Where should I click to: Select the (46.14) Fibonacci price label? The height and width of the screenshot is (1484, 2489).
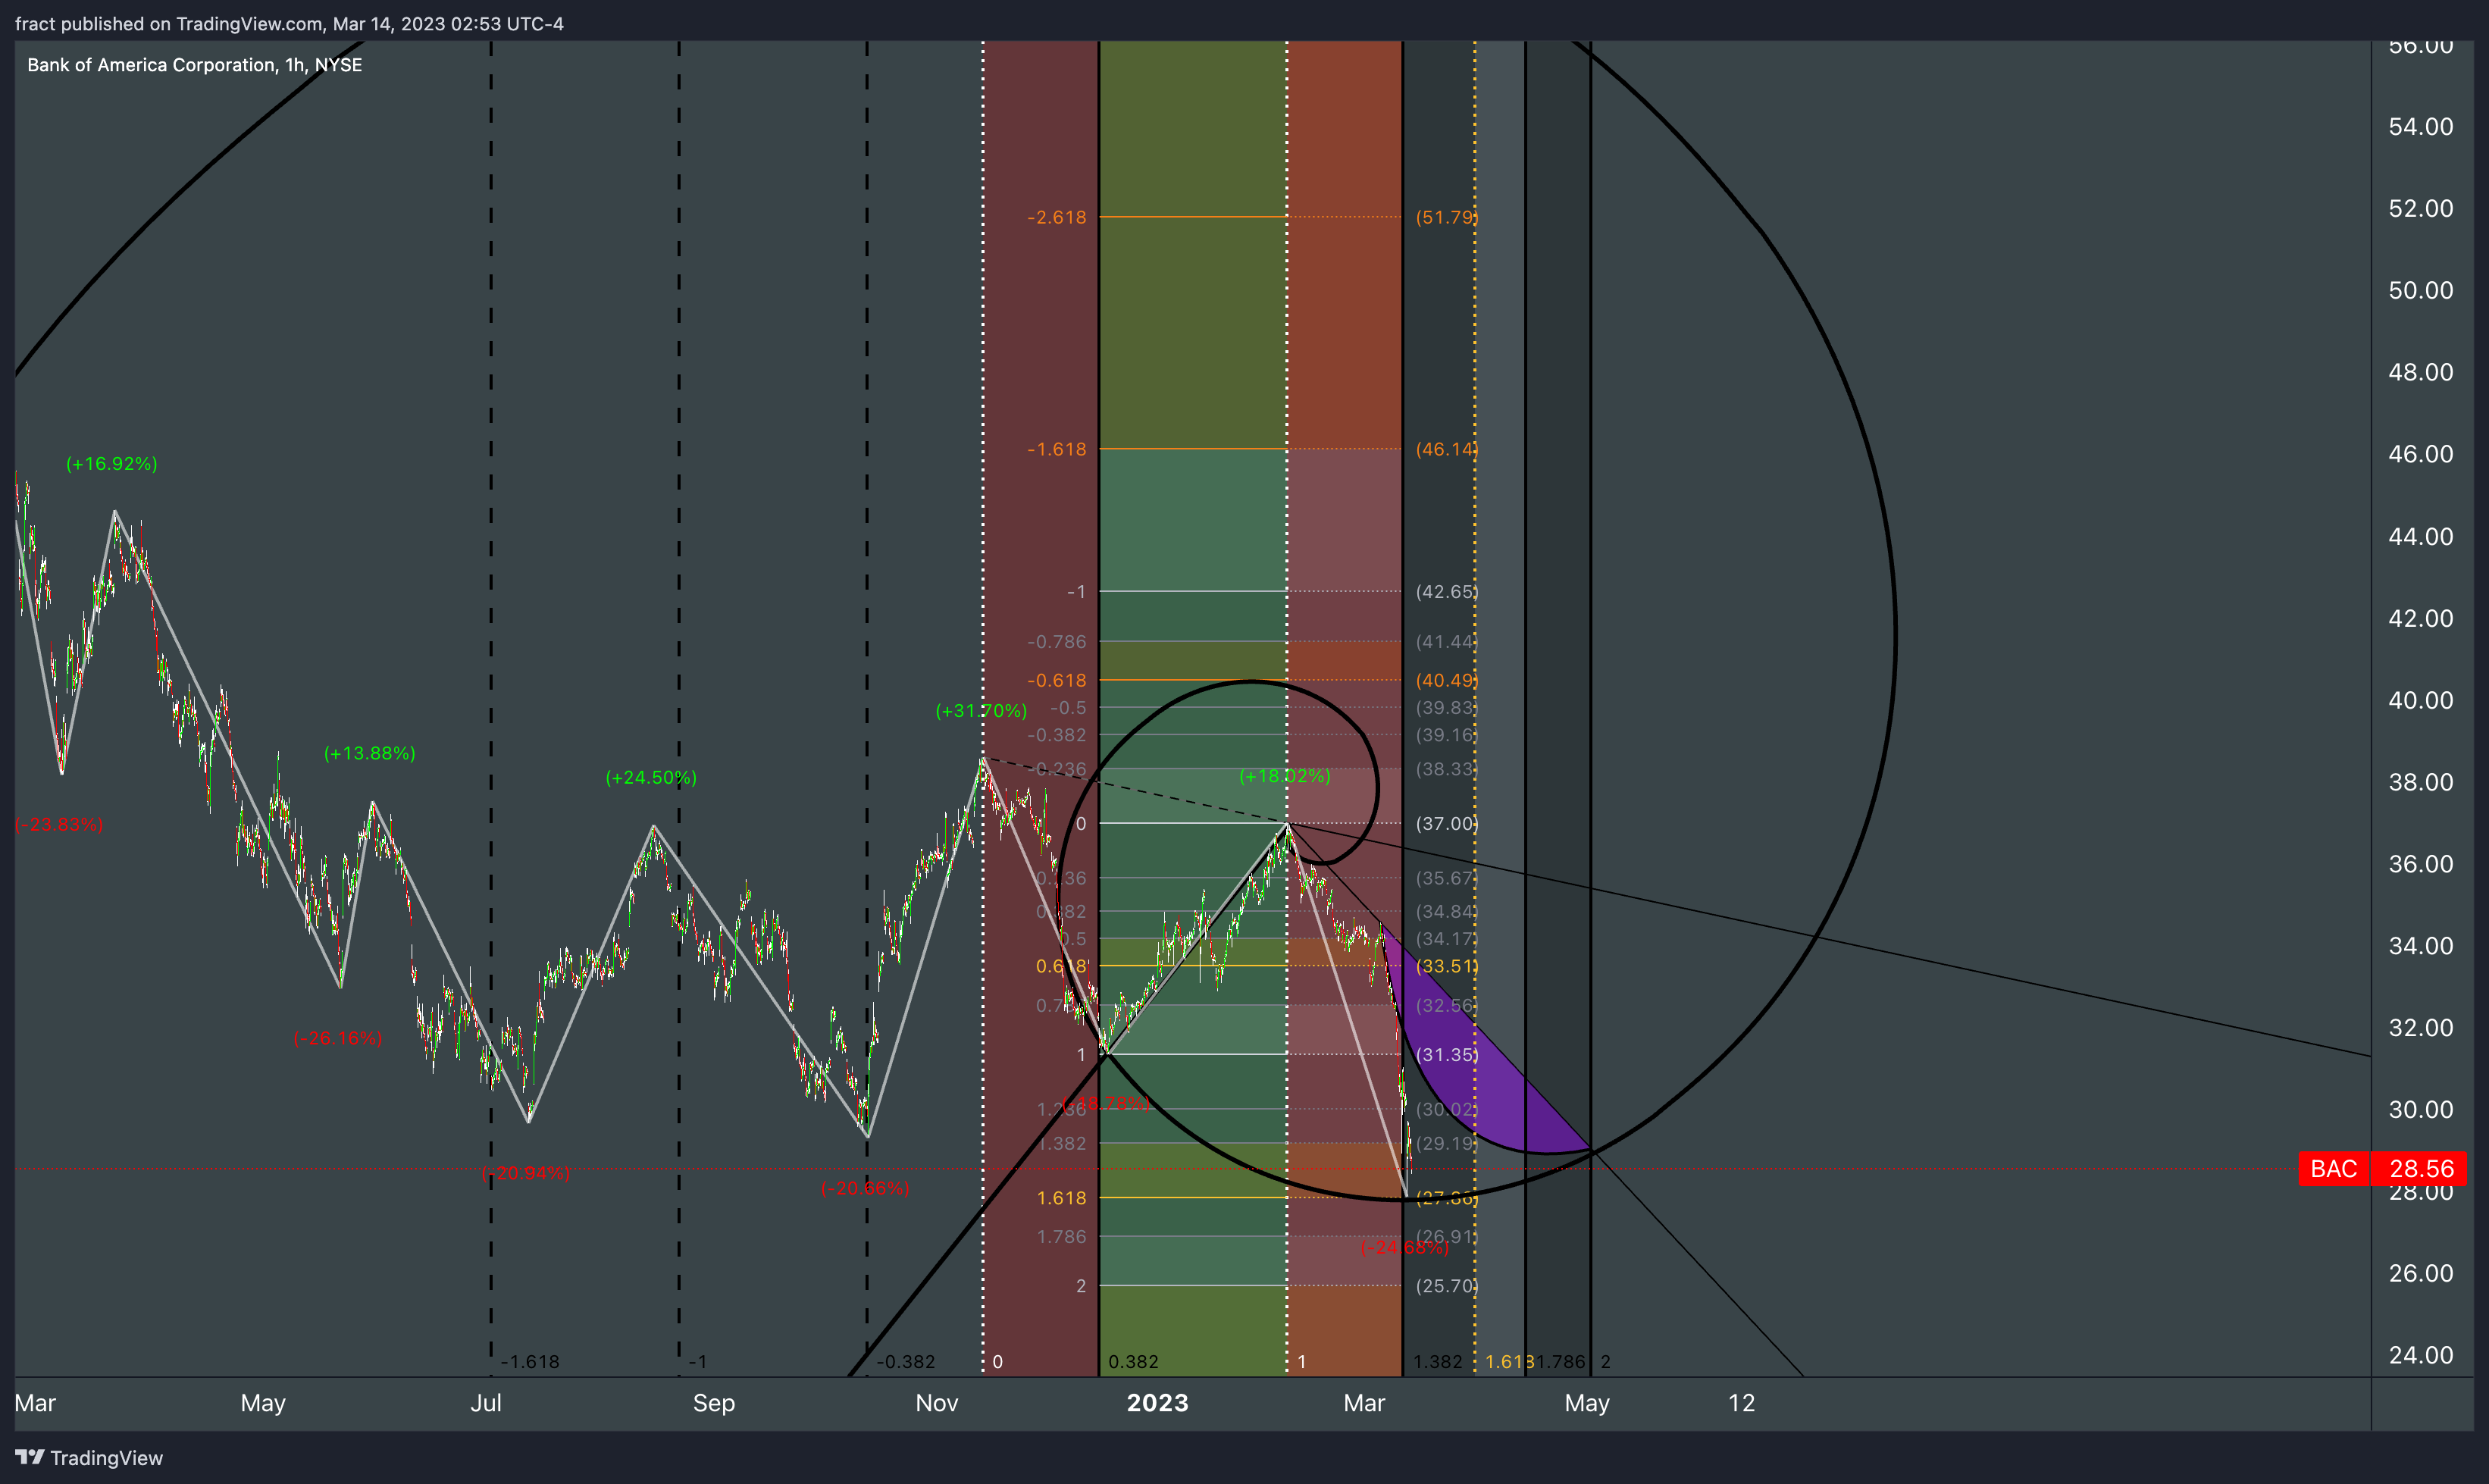pos(1446,449)
